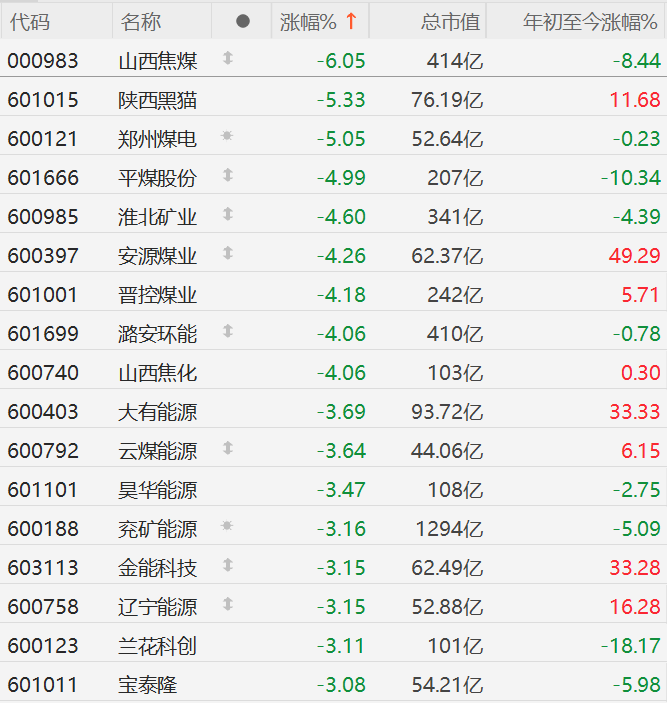The image size is (667, 703).
Task: Select stock code 601015
Action: [x=43, y=100]
